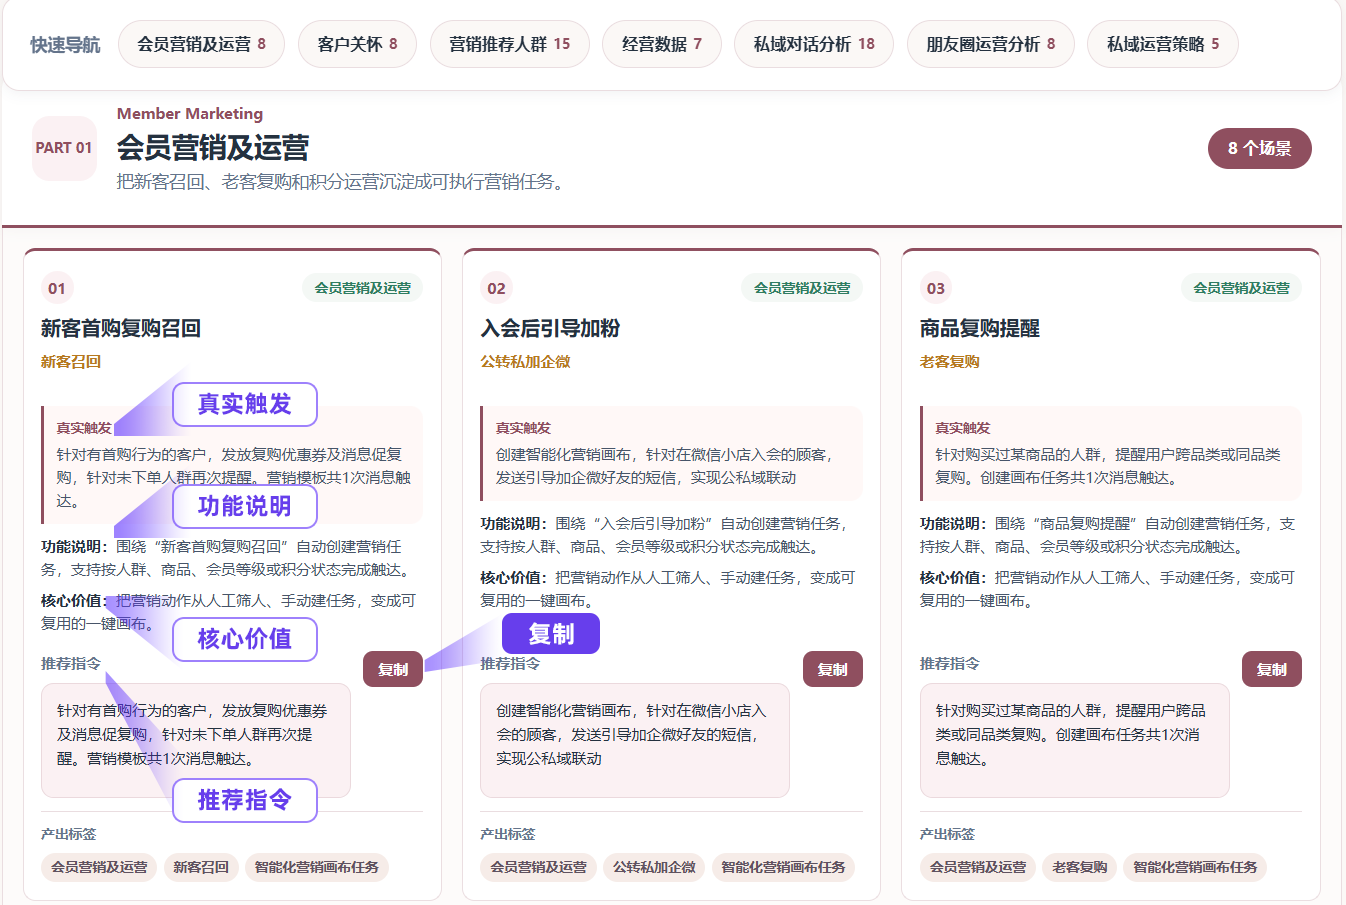Select the 营销推荐人群 15 navigation pill
Viewport: 1346px width, 905px height.
click(x=509, y=44)
